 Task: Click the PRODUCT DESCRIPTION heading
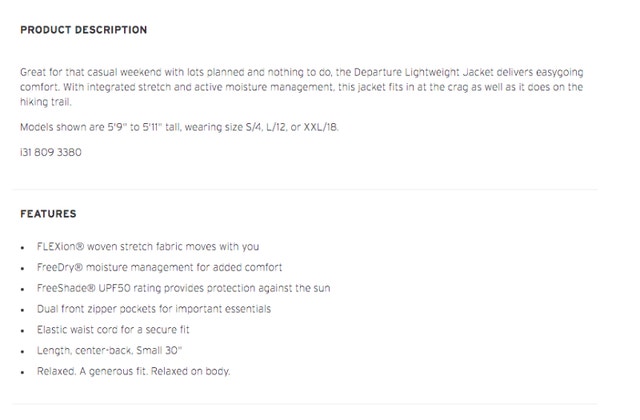pyautogui.click(x=84, y=30)
